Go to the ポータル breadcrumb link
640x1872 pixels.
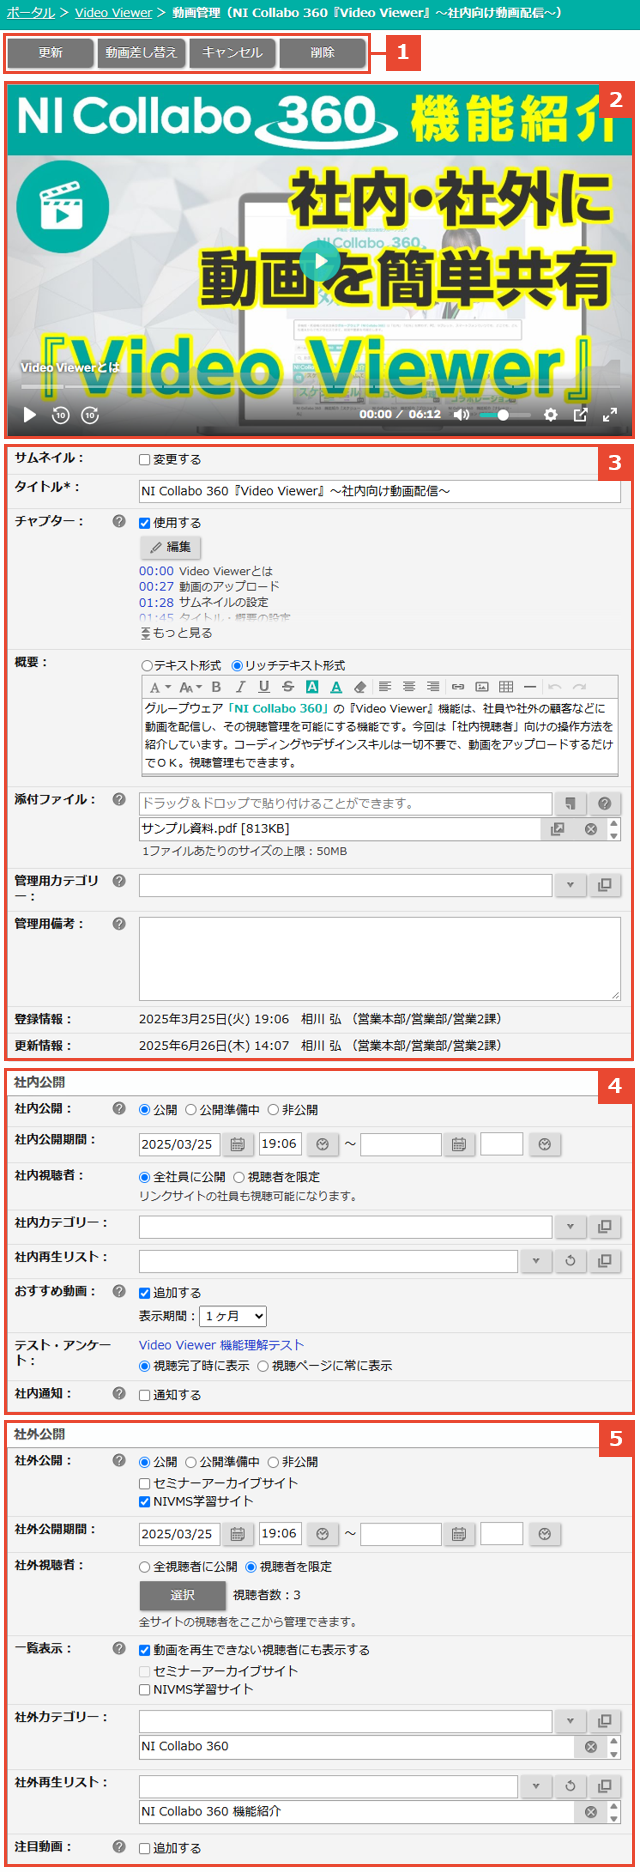31,13
